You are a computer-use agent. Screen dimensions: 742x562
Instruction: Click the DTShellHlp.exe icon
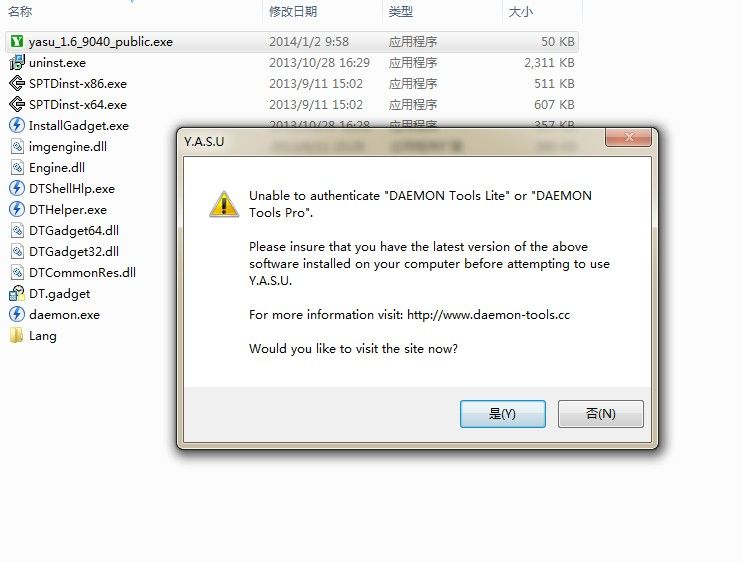[17, 188]
